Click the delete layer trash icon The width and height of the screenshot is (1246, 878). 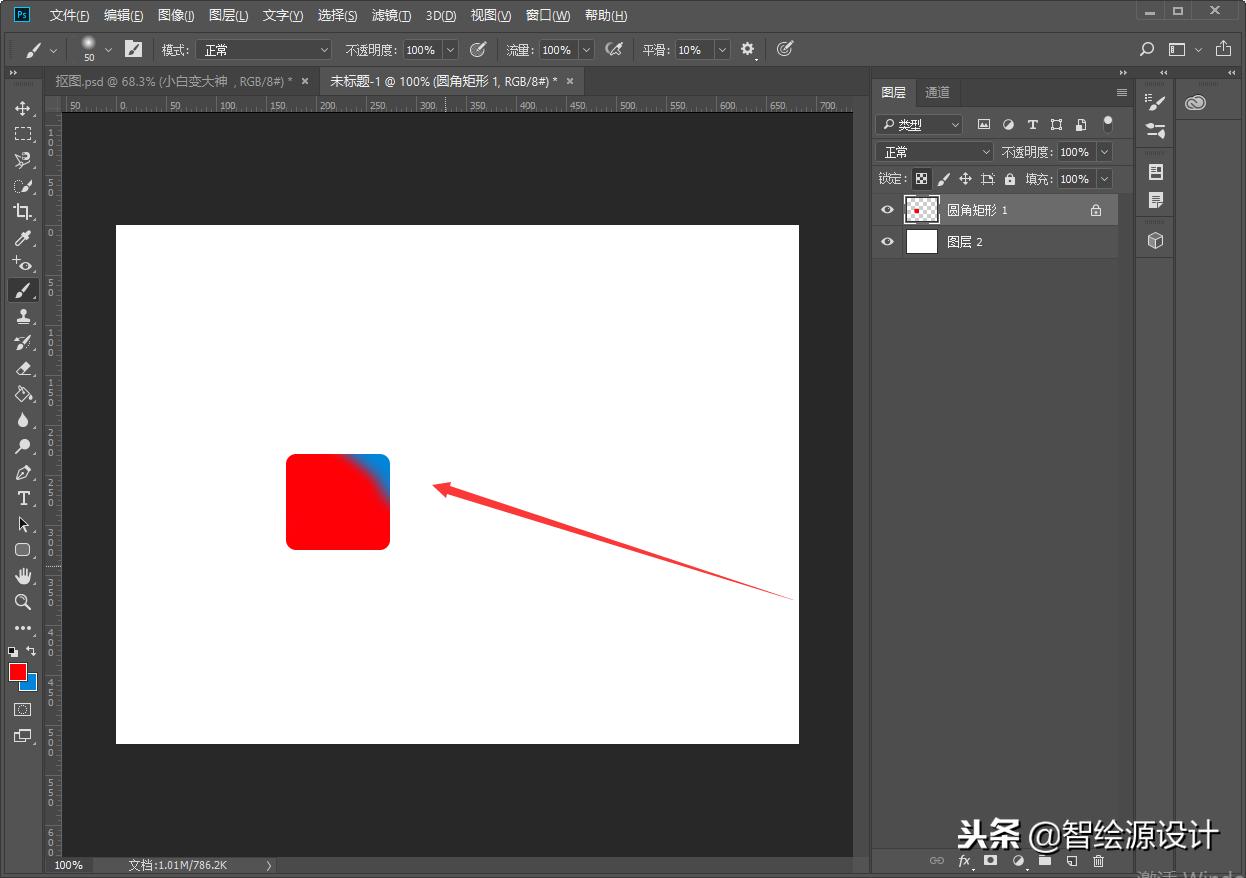click(1098, 860)
